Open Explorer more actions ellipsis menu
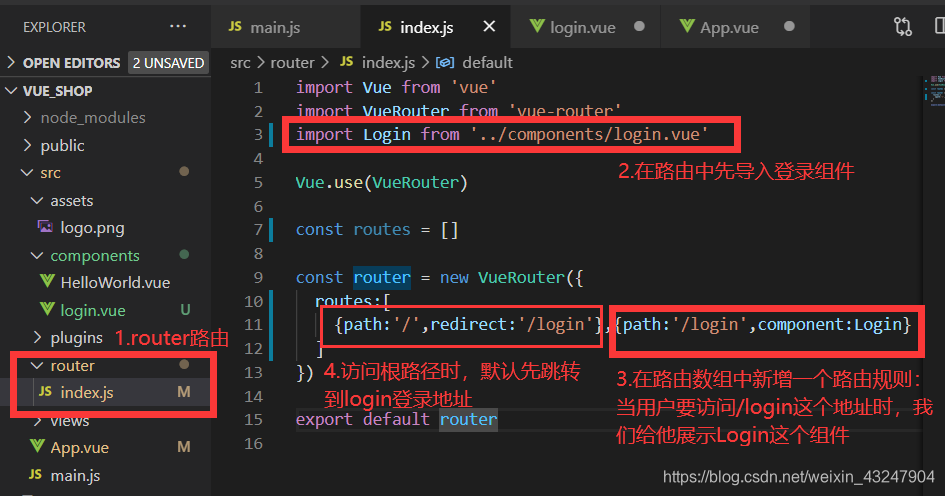This screenshot has height=496, width=945. tap(178, 27)
